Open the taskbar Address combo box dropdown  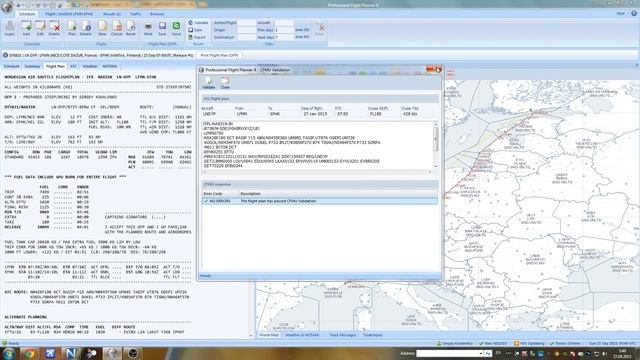click(x=480, y=353)
